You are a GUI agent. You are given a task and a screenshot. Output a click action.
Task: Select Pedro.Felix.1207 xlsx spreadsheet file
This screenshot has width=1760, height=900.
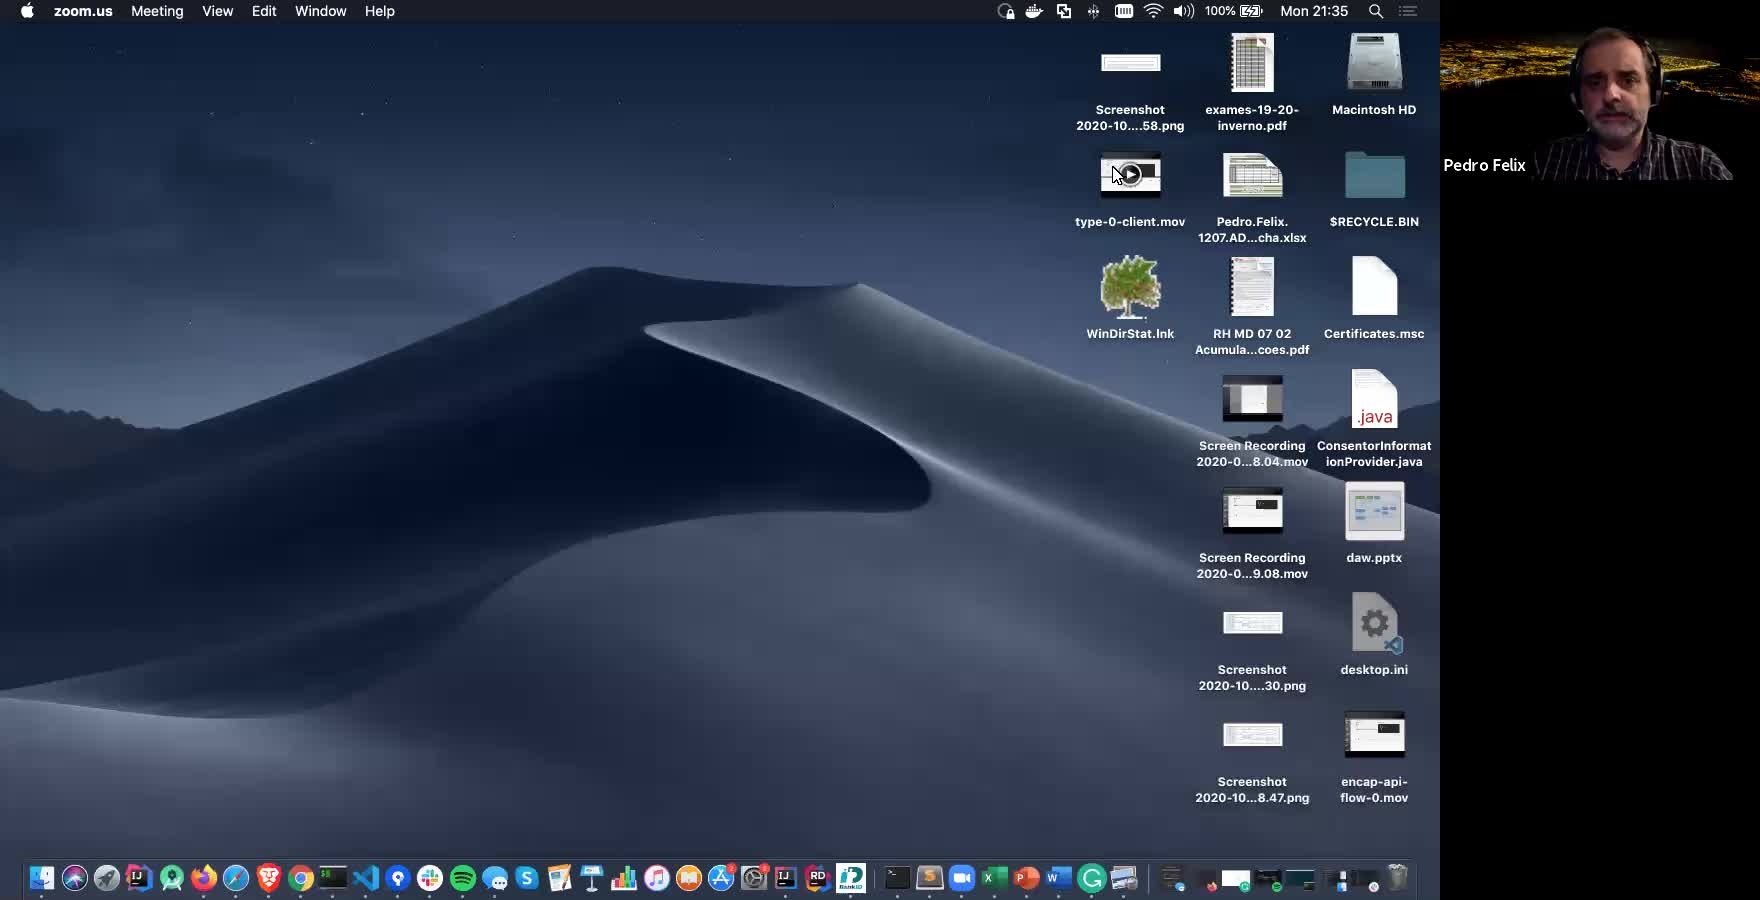1252,198
